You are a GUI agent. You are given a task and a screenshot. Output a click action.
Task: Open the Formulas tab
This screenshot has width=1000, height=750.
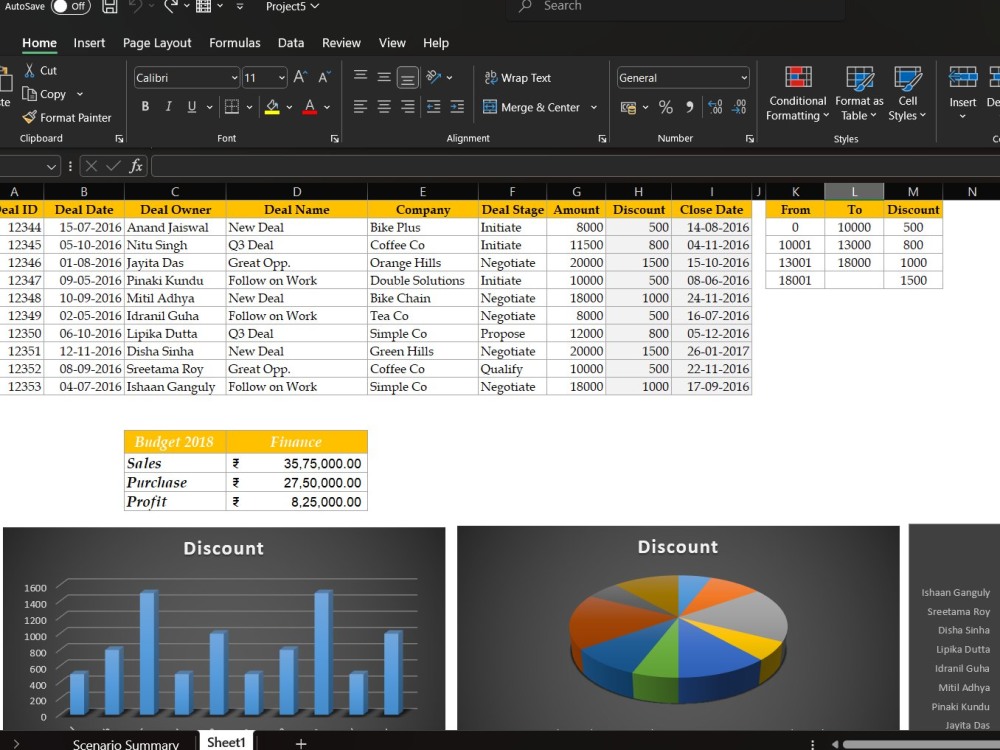(235, 43)
